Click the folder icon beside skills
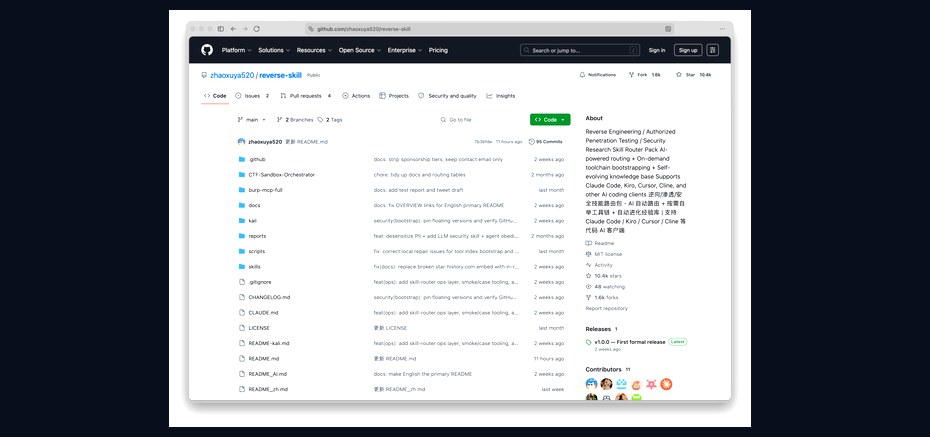This screenshot has width=930, height=437. tap(241, 267)
